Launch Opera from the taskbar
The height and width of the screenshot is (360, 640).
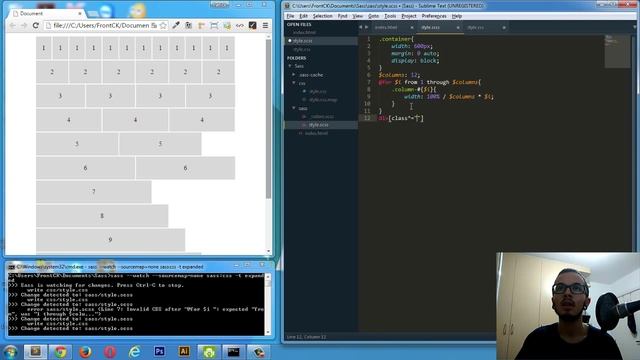pyautogui.click(x=110, y=351)
